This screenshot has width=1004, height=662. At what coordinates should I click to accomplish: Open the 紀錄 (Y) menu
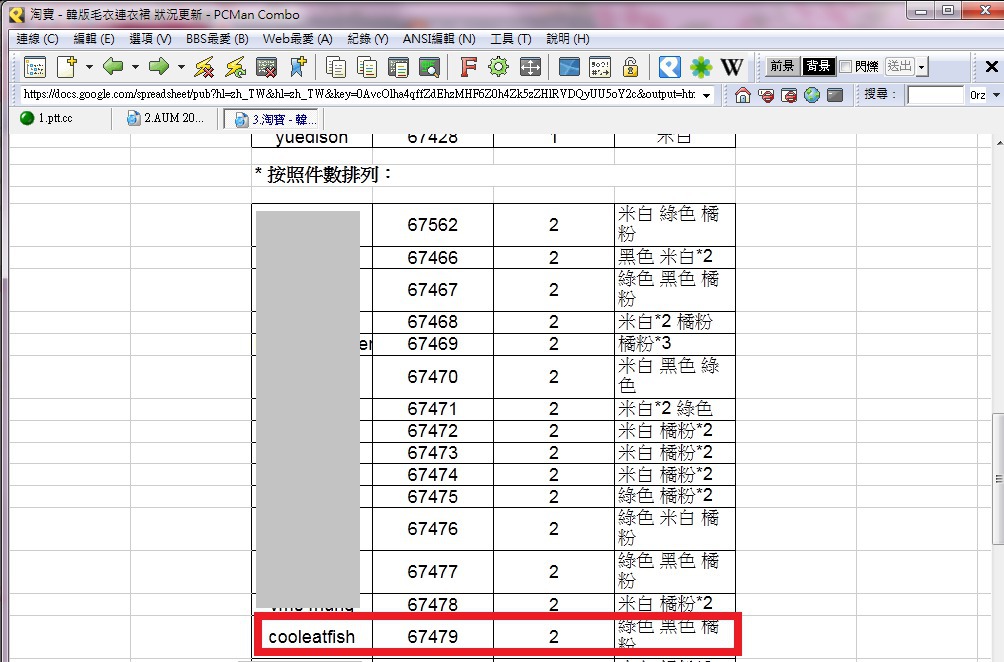pyautogui.click(x=368, y=39)
